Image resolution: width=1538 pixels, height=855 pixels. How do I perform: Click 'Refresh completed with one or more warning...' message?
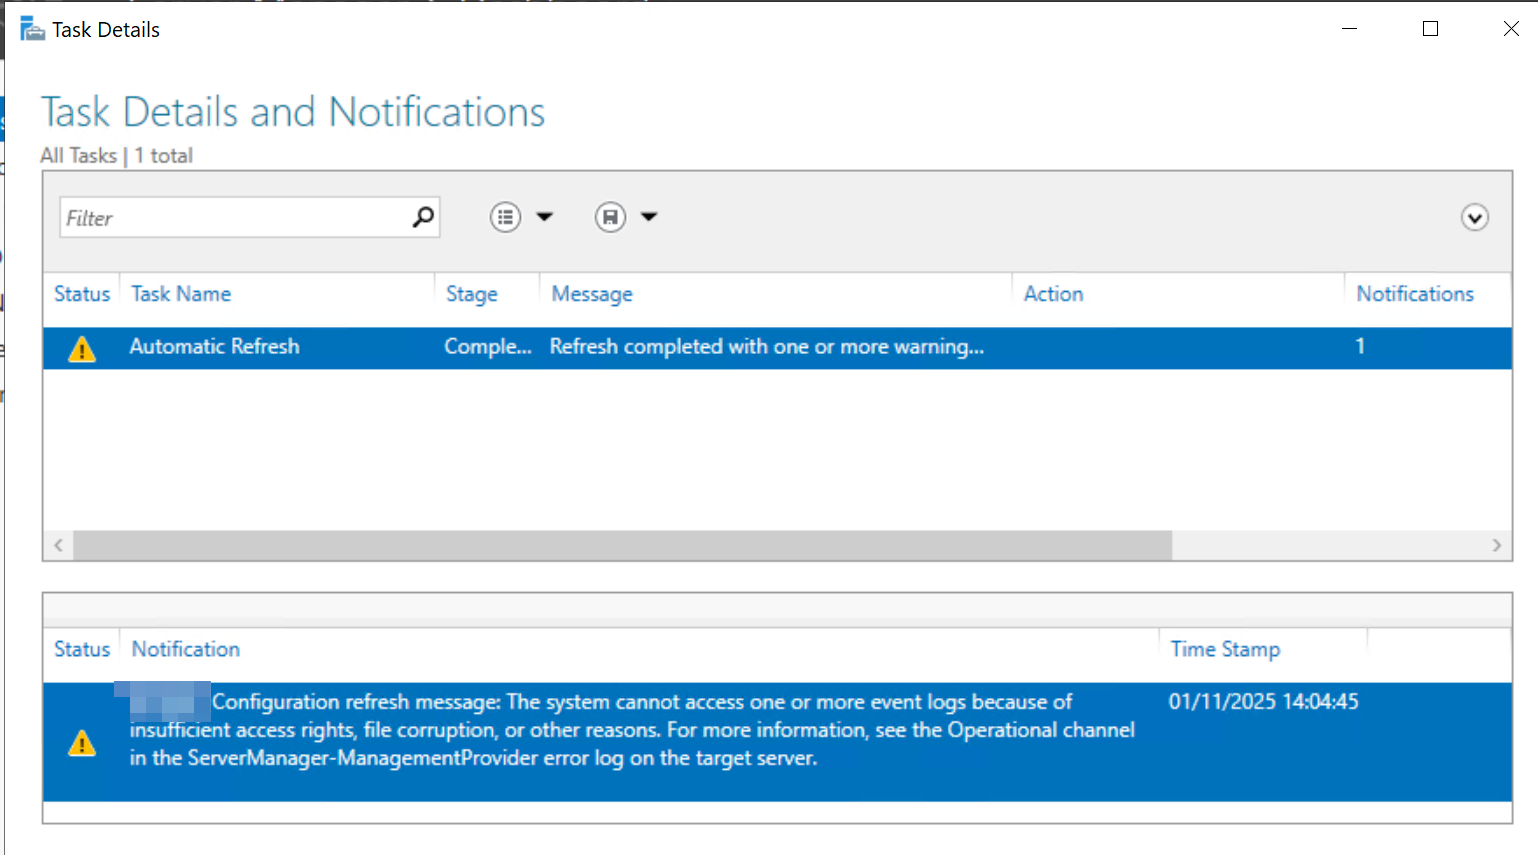pos(767,347)
